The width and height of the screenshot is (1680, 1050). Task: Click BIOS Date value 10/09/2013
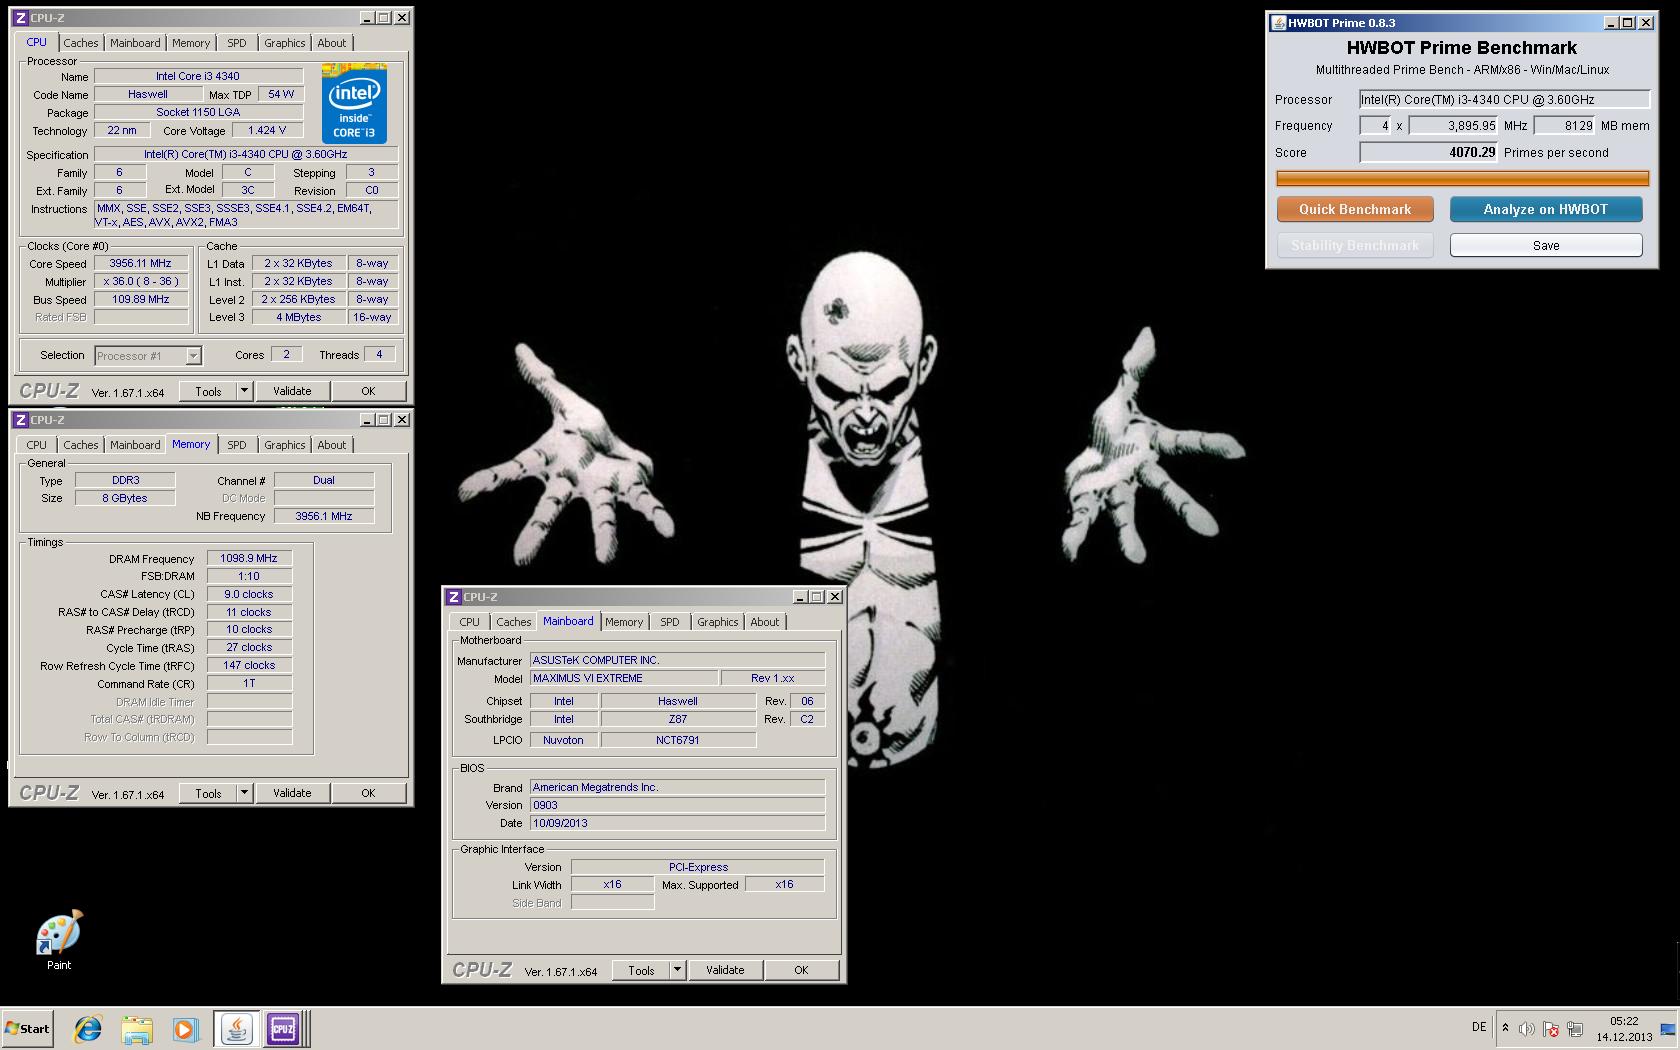[677, 823]
